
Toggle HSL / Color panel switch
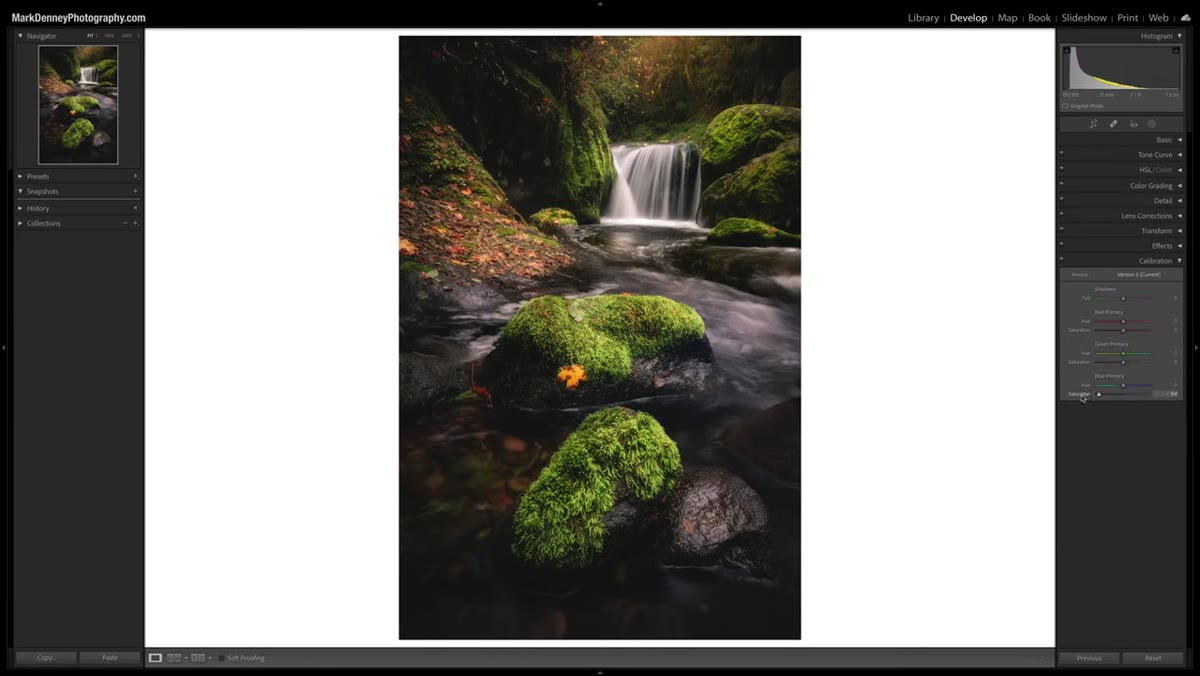(1062, 169)
